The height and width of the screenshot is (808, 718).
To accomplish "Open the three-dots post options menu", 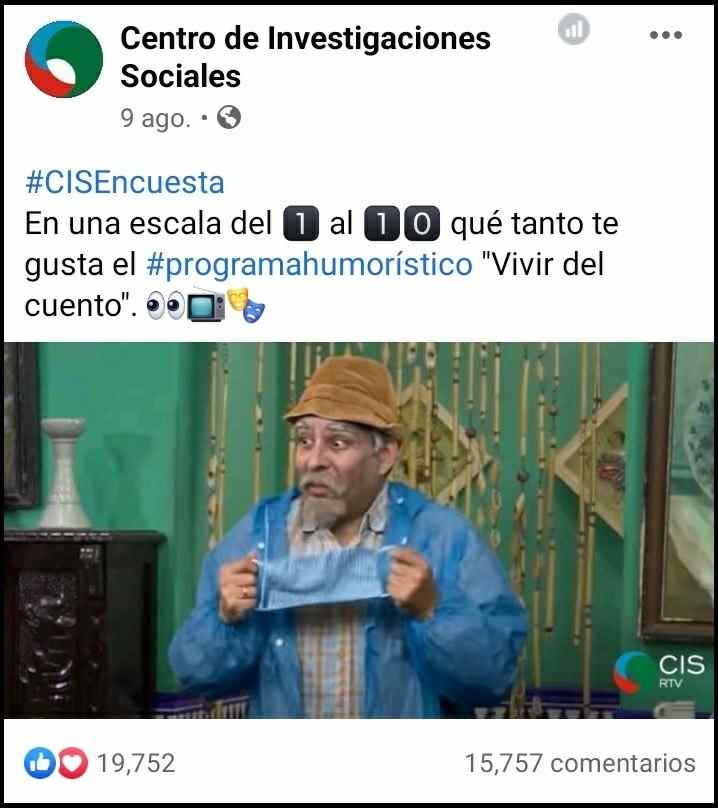I will pyautogui.click(x=665, y=35).
